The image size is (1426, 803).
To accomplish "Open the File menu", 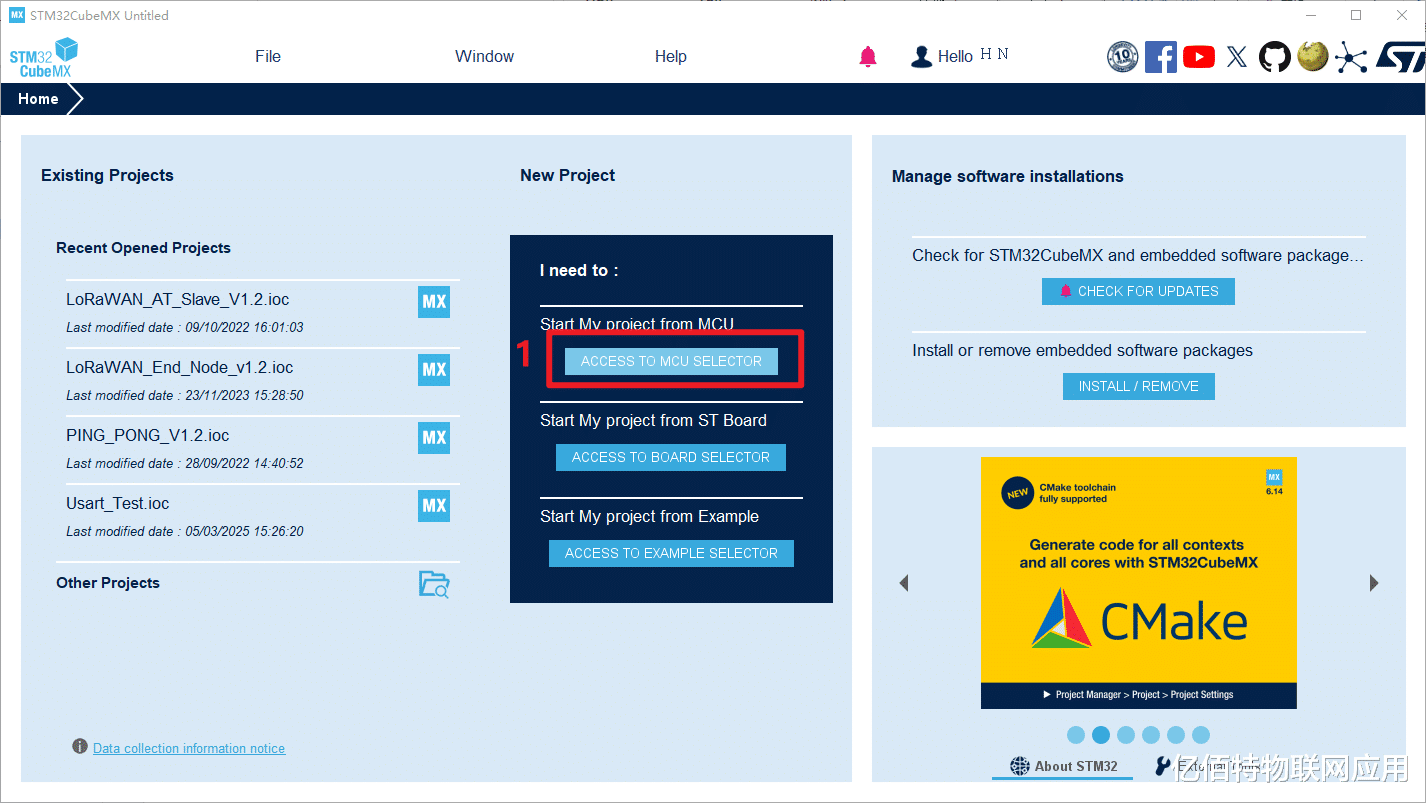I will click(x=268, y=57).
